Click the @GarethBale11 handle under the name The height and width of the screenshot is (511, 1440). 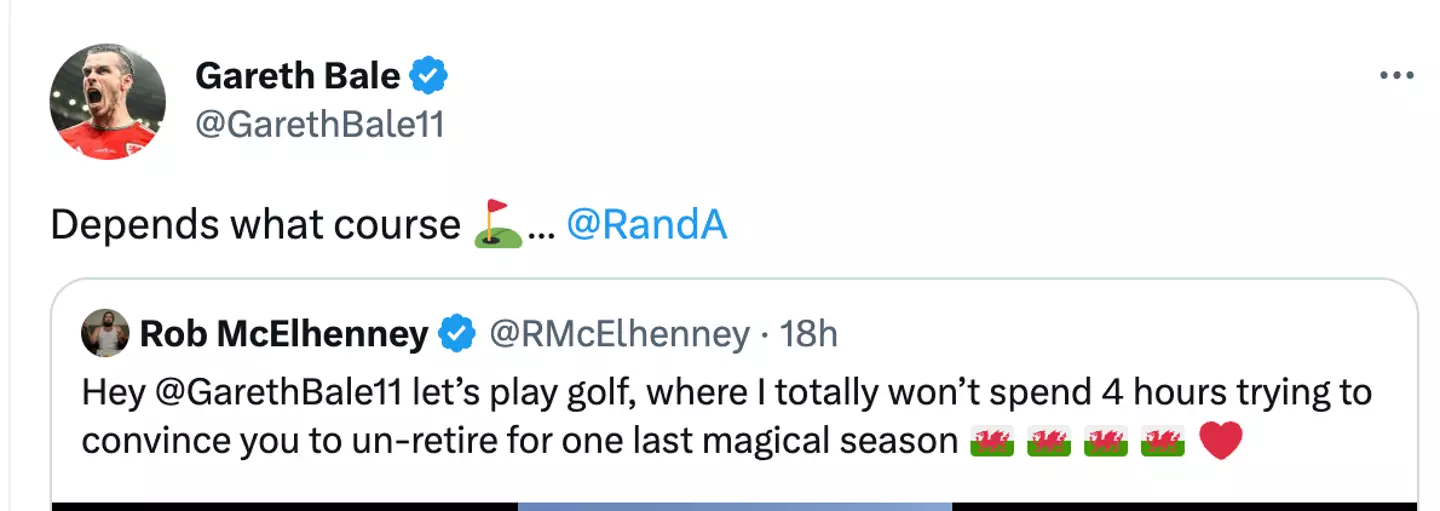click(319, 125)
